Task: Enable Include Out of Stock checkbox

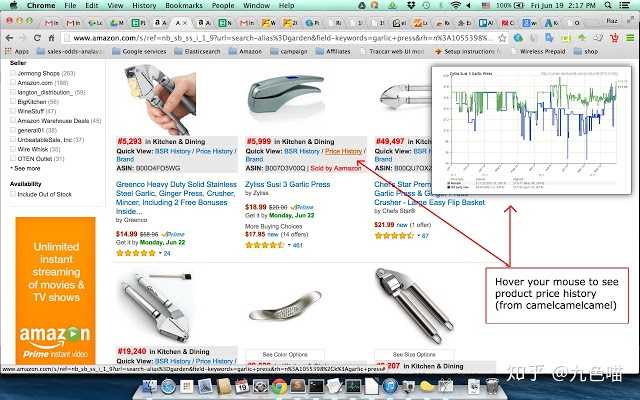Action: 13,194
